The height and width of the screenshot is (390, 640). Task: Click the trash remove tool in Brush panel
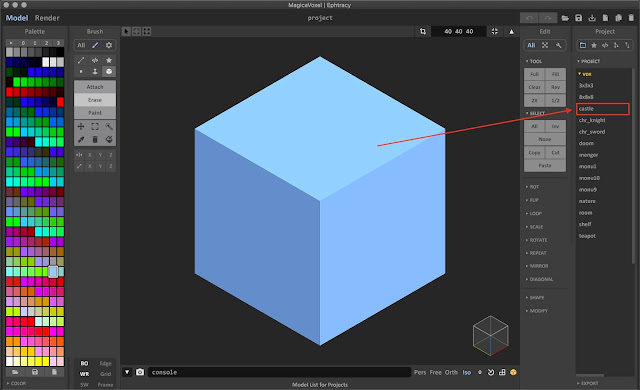95,140
